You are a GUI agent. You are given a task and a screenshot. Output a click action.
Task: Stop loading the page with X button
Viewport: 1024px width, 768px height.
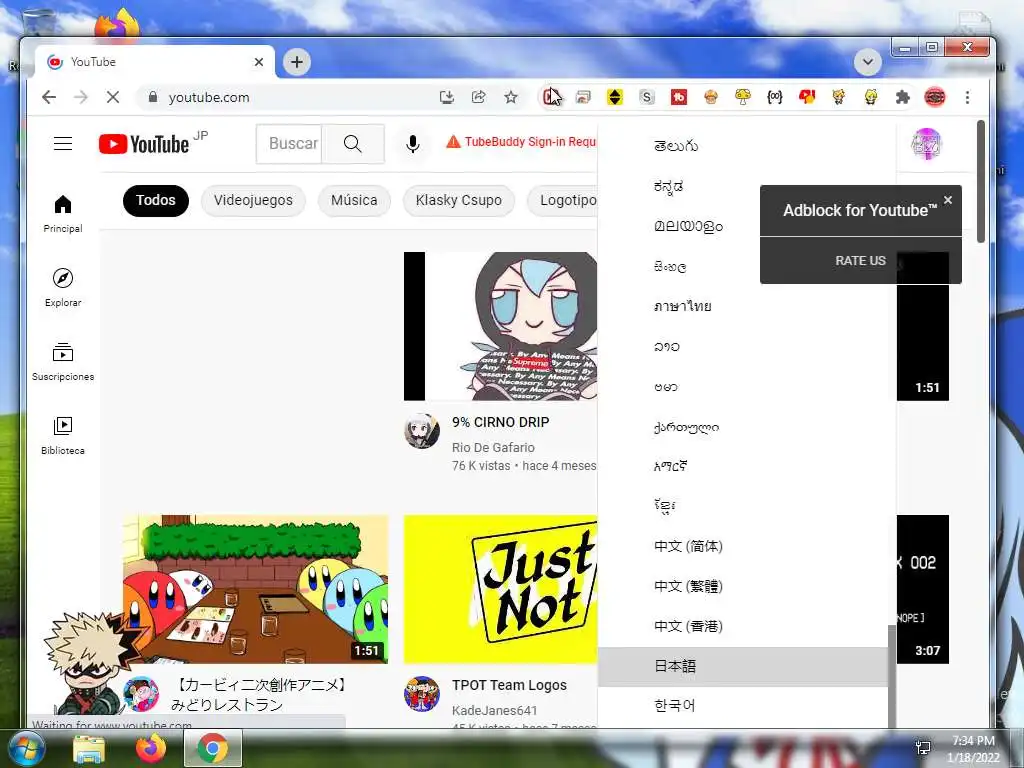click(113, 97)
